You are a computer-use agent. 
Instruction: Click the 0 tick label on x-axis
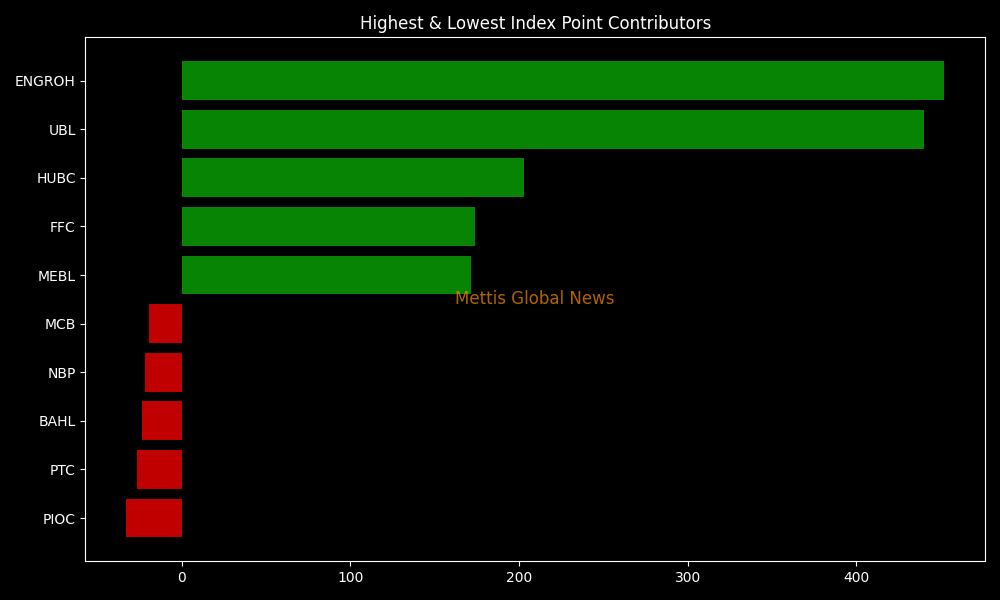(182, 577)
